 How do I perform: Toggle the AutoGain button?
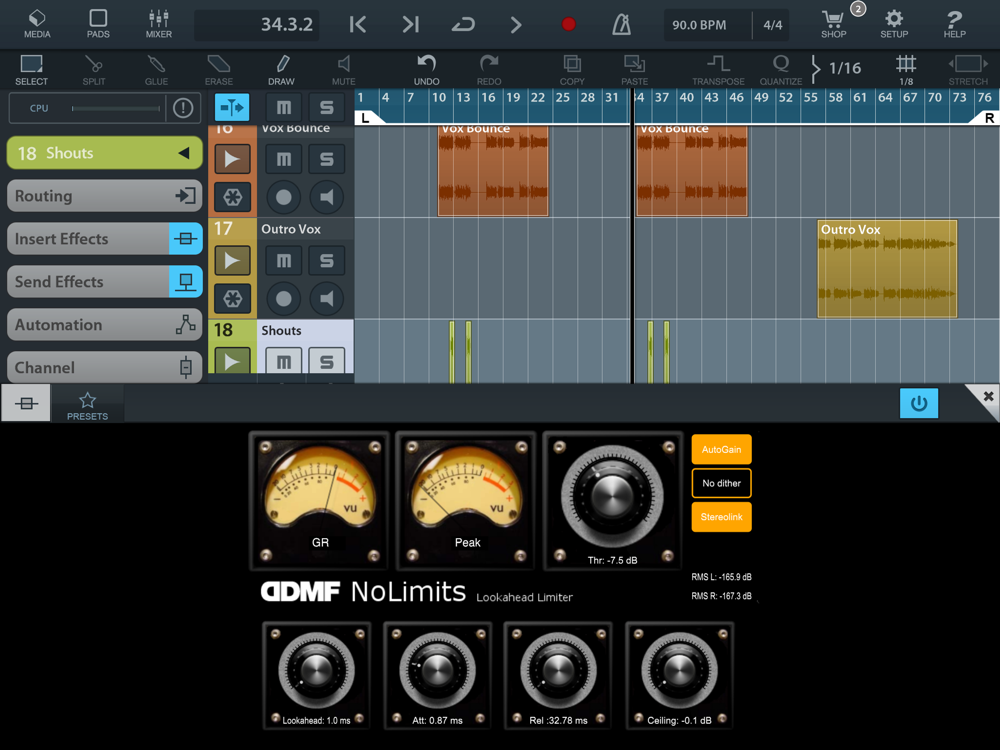721,450
